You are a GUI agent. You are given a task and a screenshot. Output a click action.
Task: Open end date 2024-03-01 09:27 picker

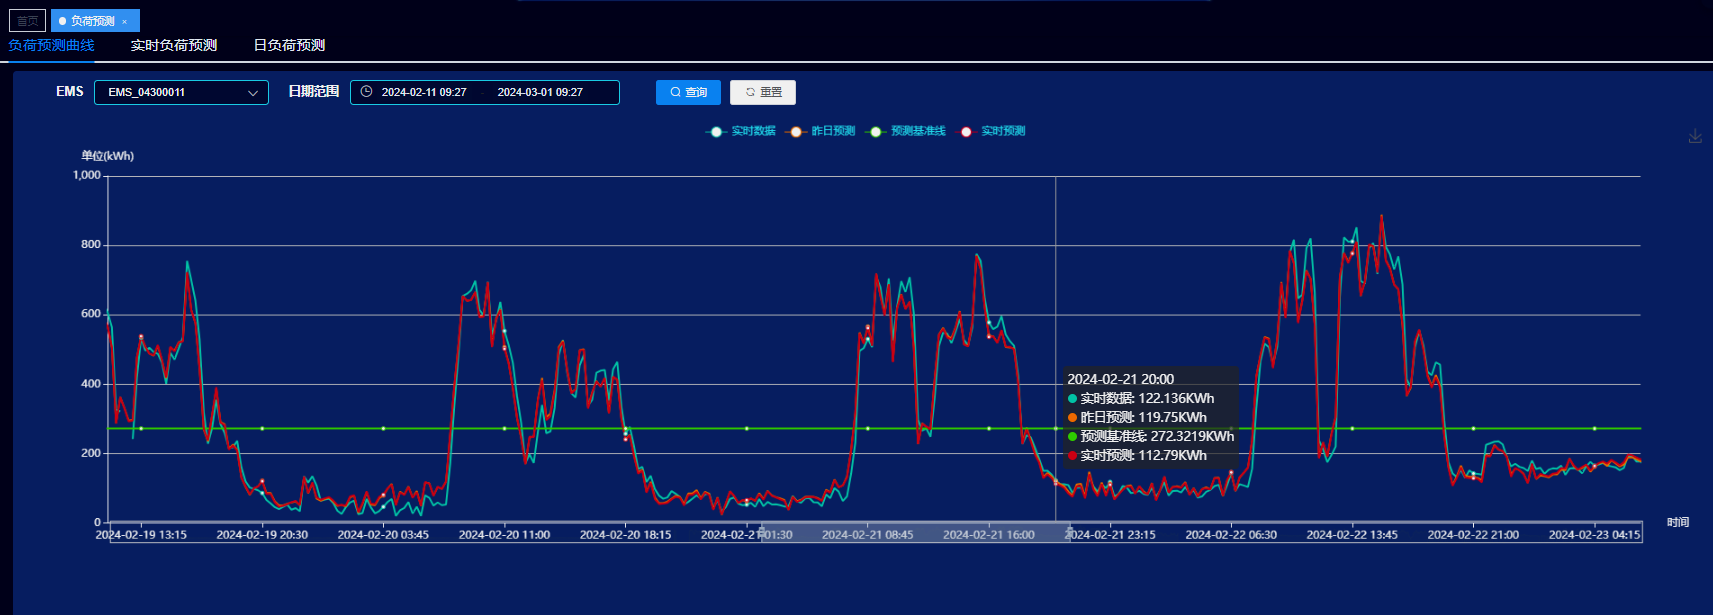click(x=540, y=92)
